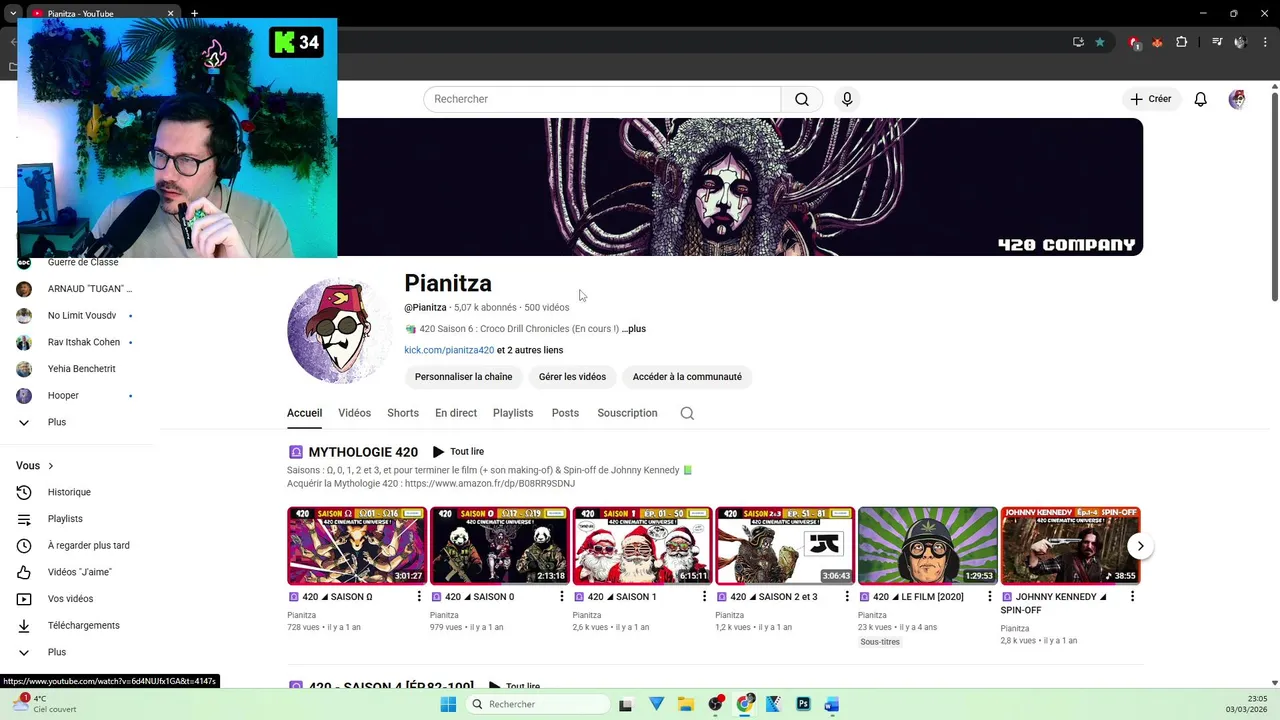Show next videos with the carousel arrow

1140,546
